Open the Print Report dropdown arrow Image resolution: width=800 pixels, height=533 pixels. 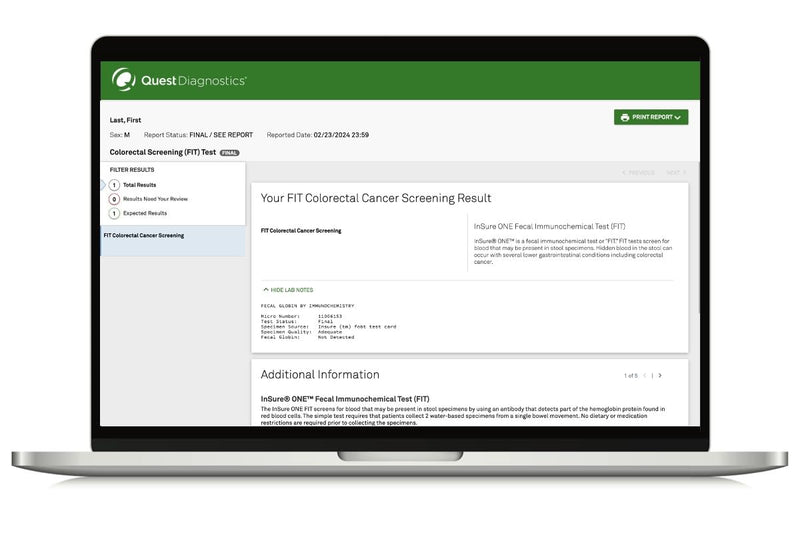coord(678,117)
